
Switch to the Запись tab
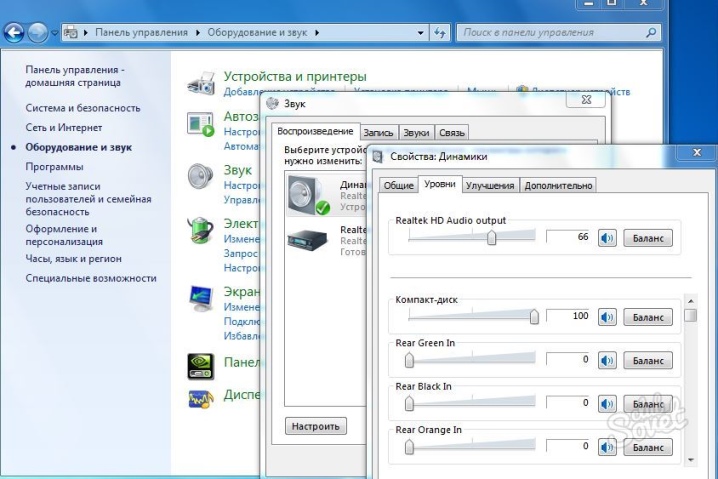point(378,133)
